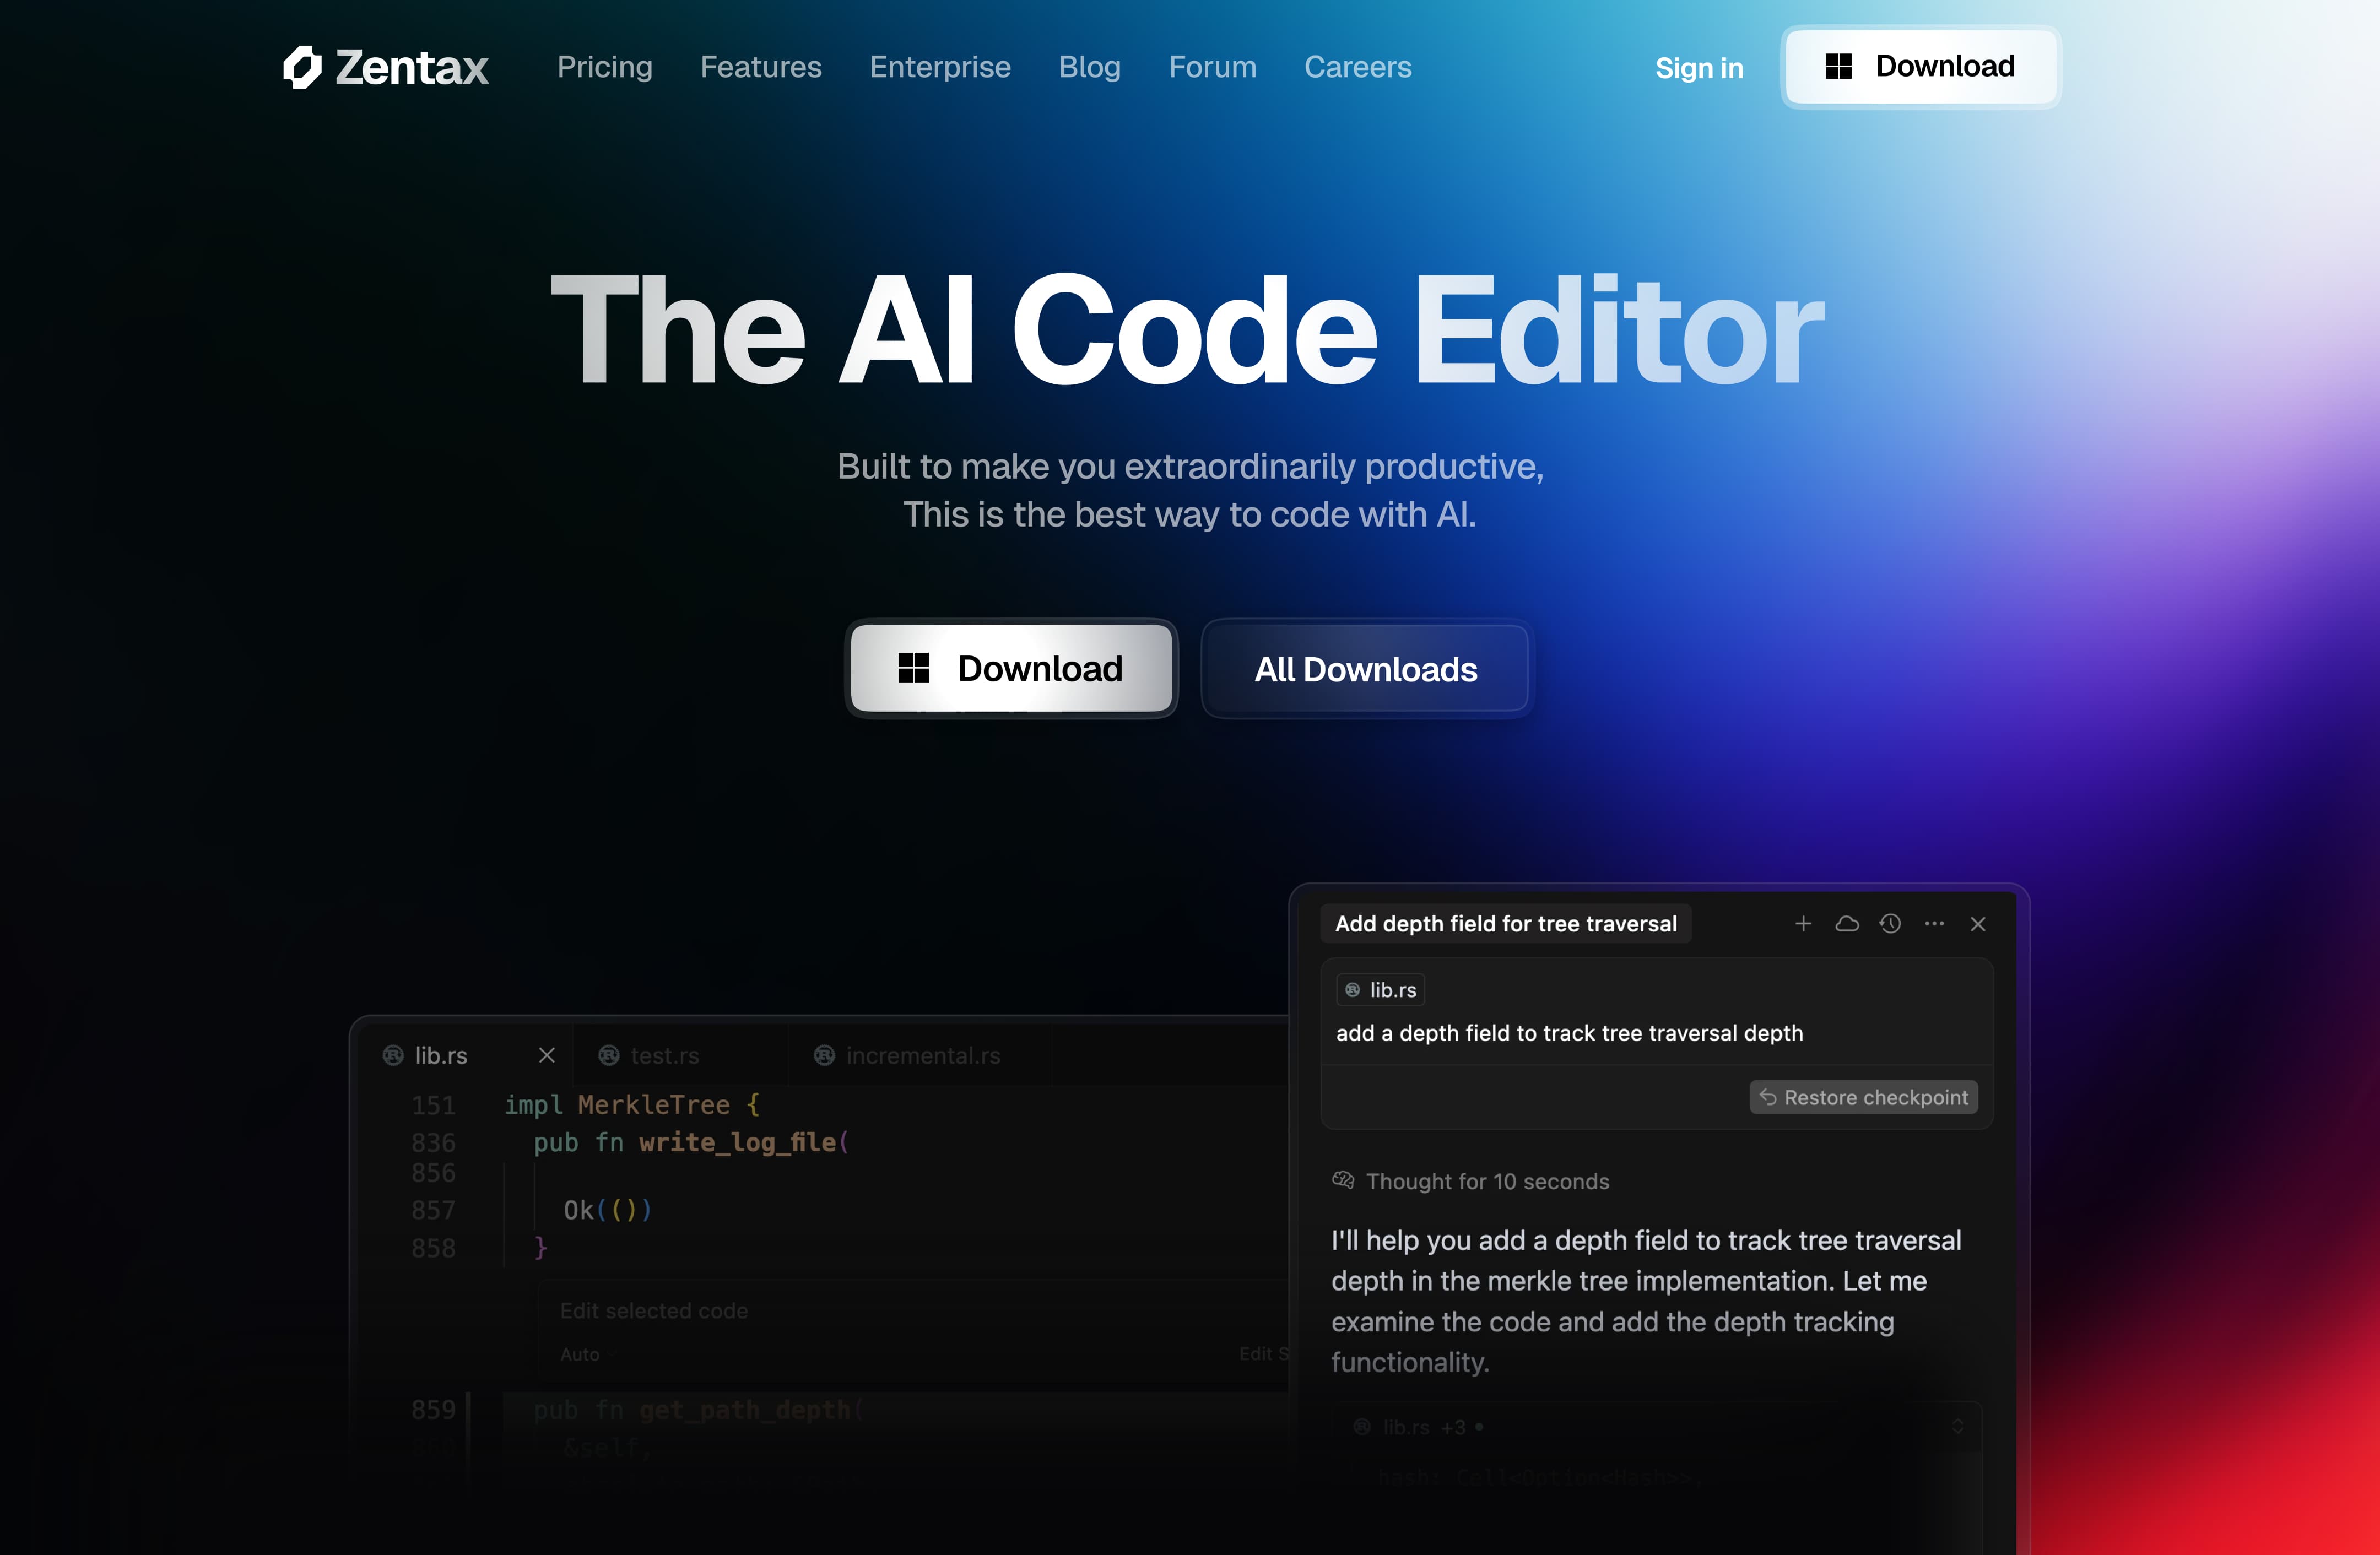
Task: Click the header Download button
Action: [1921, 67]
